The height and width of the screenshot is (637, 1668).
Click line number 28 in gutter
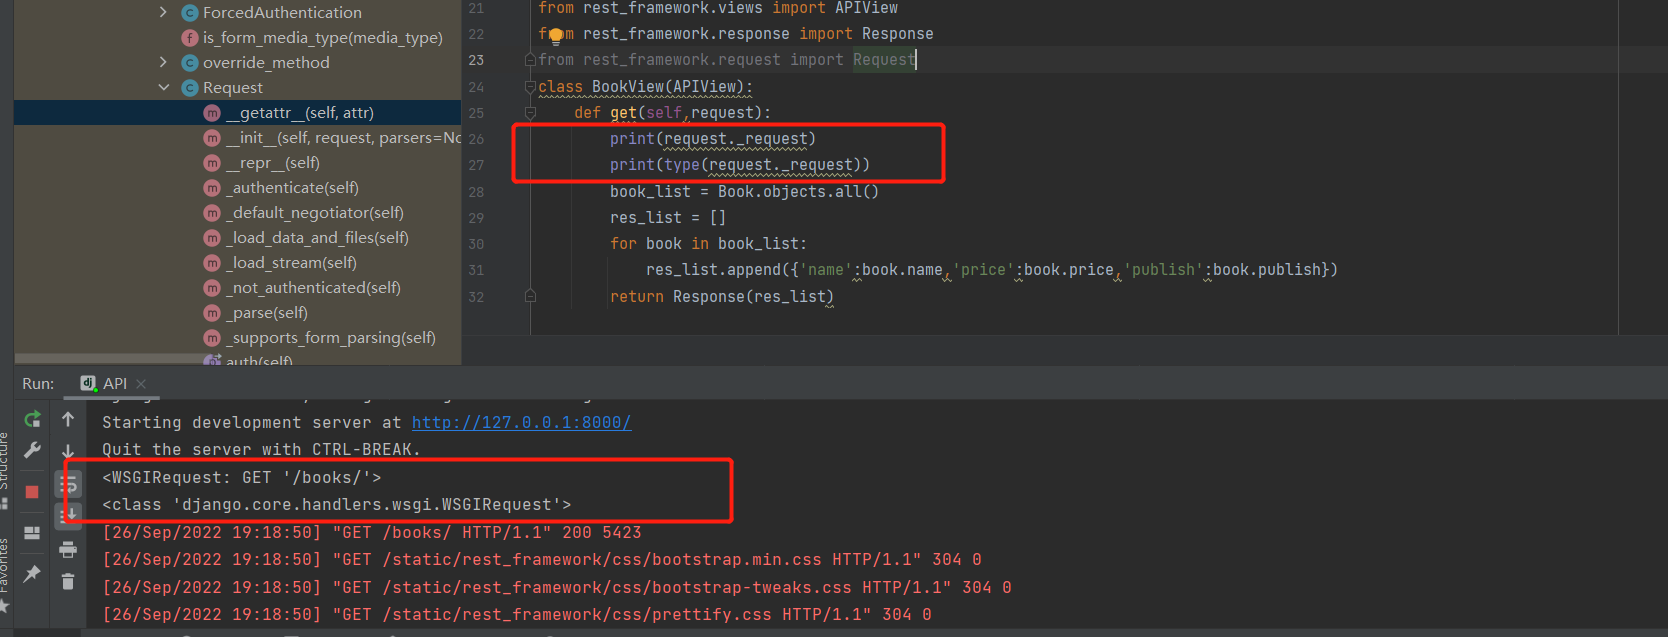point(476,192)
